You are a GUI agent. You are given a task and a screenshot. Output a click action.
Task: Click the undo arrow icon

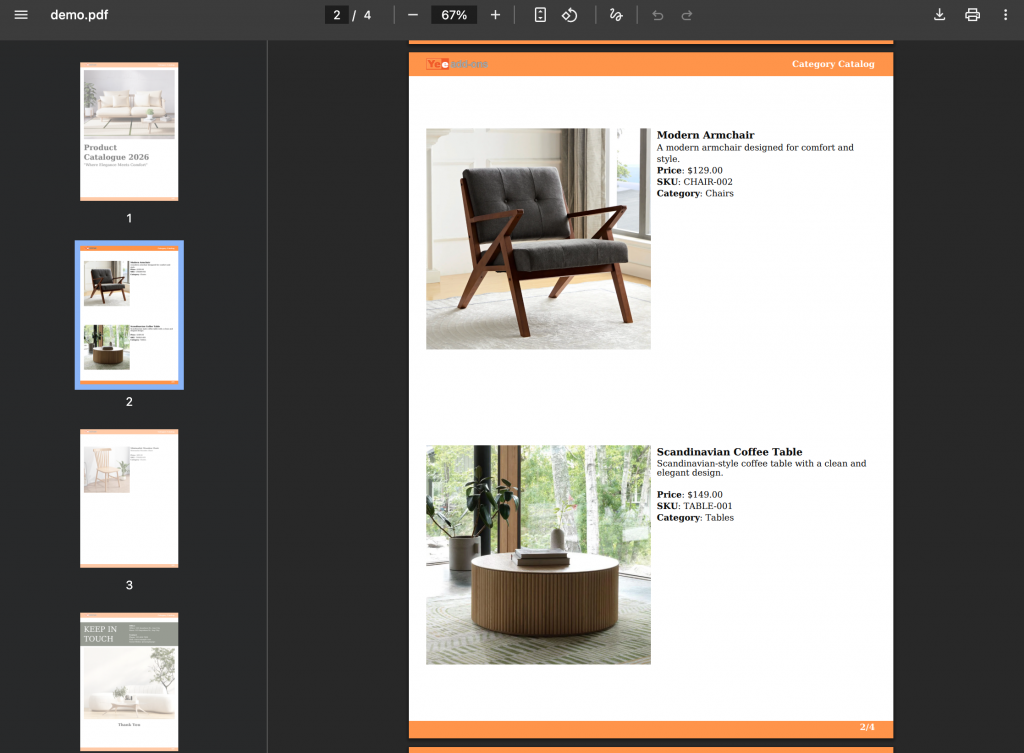[x=657, y=15]
